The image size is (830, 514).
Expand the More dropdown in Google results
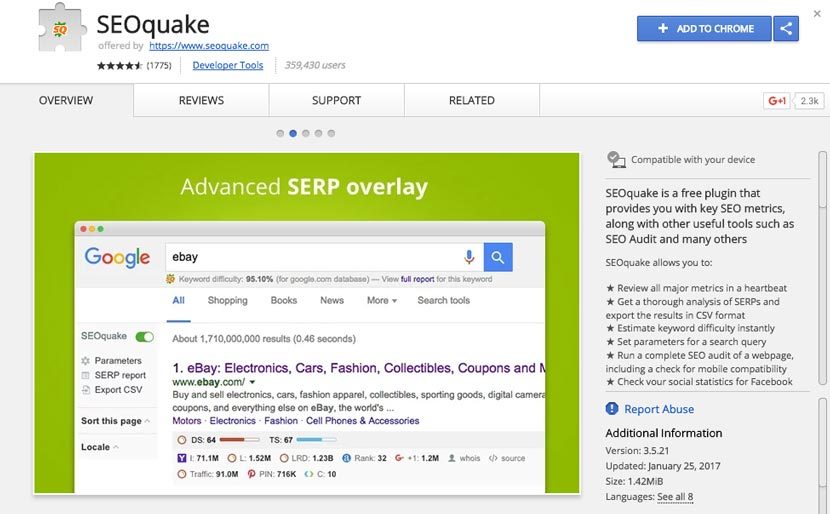pyautogui.click(x=382, y=301)
